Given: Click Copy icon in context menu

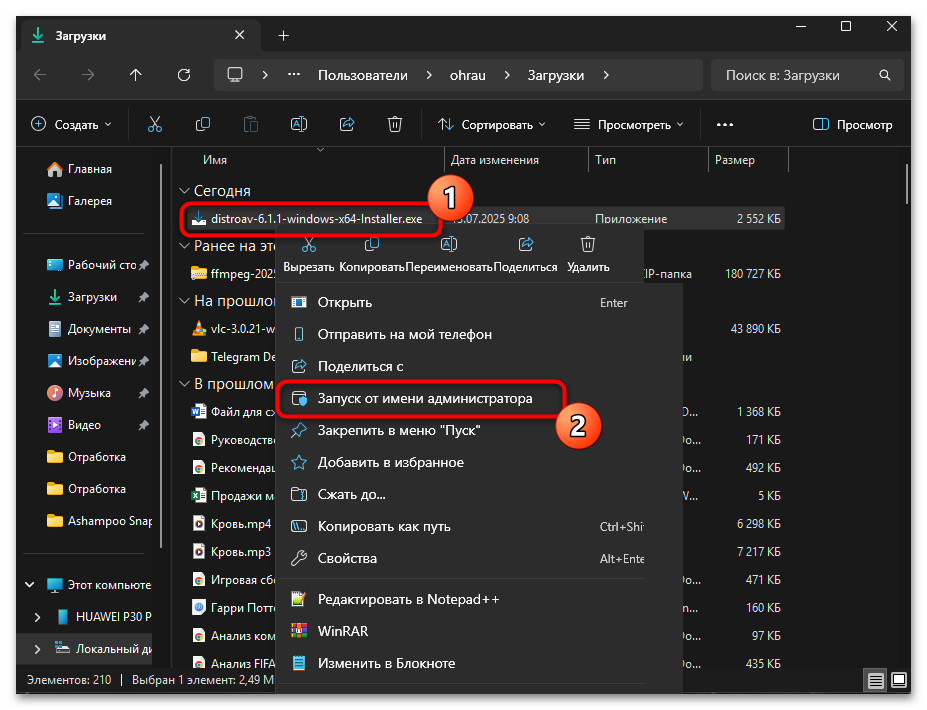Looking at the screenshot, I should click(371, 245).
